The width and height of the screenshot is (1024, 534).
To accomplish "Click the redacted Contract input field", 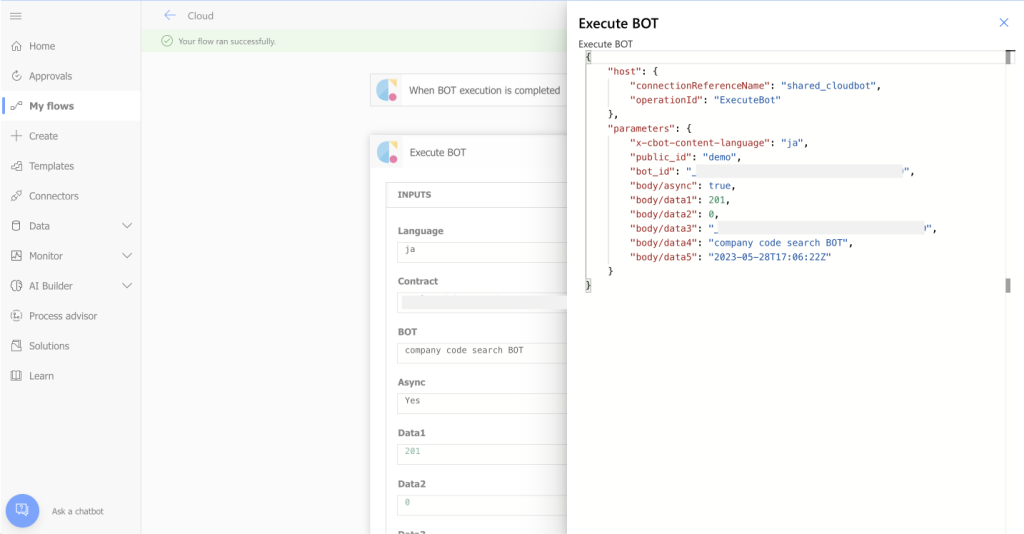I will click(482, 302).
